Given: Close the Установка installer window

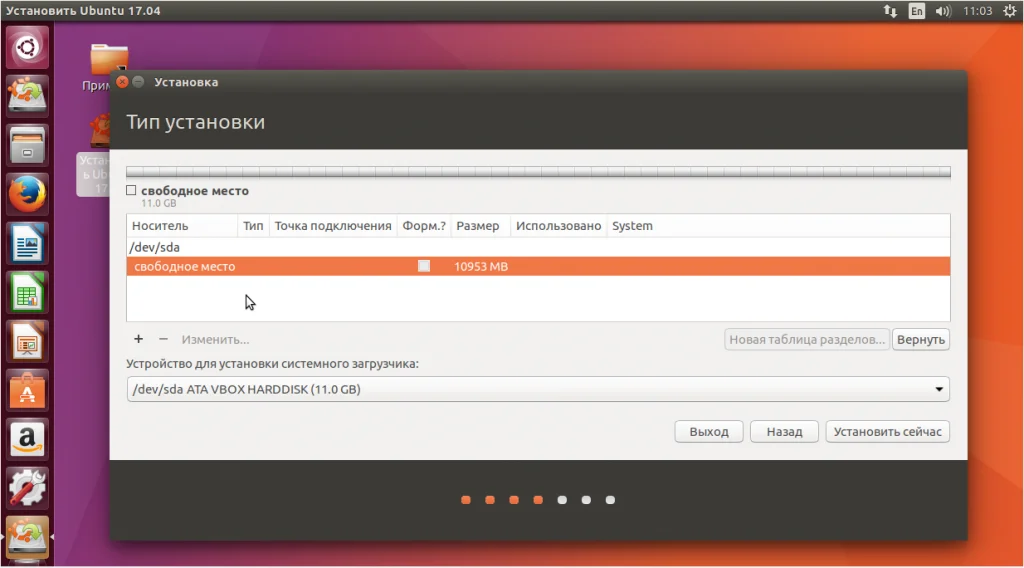Looking at the screenshot, I should [x=122, y=82].
